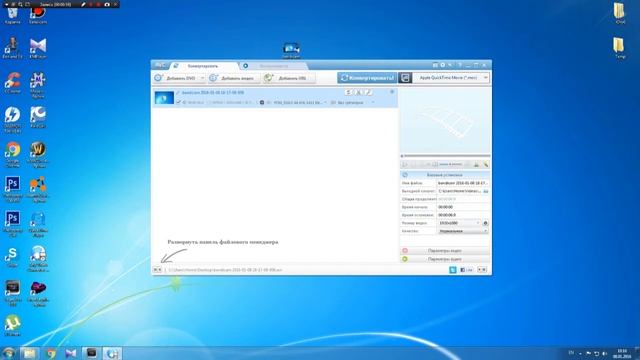Screen dimensions: 640x360
Task: Start conversion with the Конвертировать! button
Action: 367,78
